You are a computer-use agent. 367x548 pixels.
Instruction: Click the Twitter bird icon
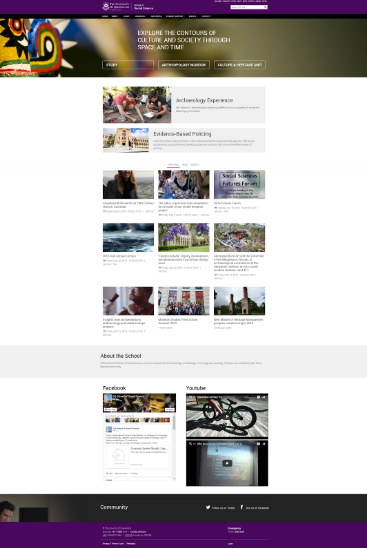(208, 507)
